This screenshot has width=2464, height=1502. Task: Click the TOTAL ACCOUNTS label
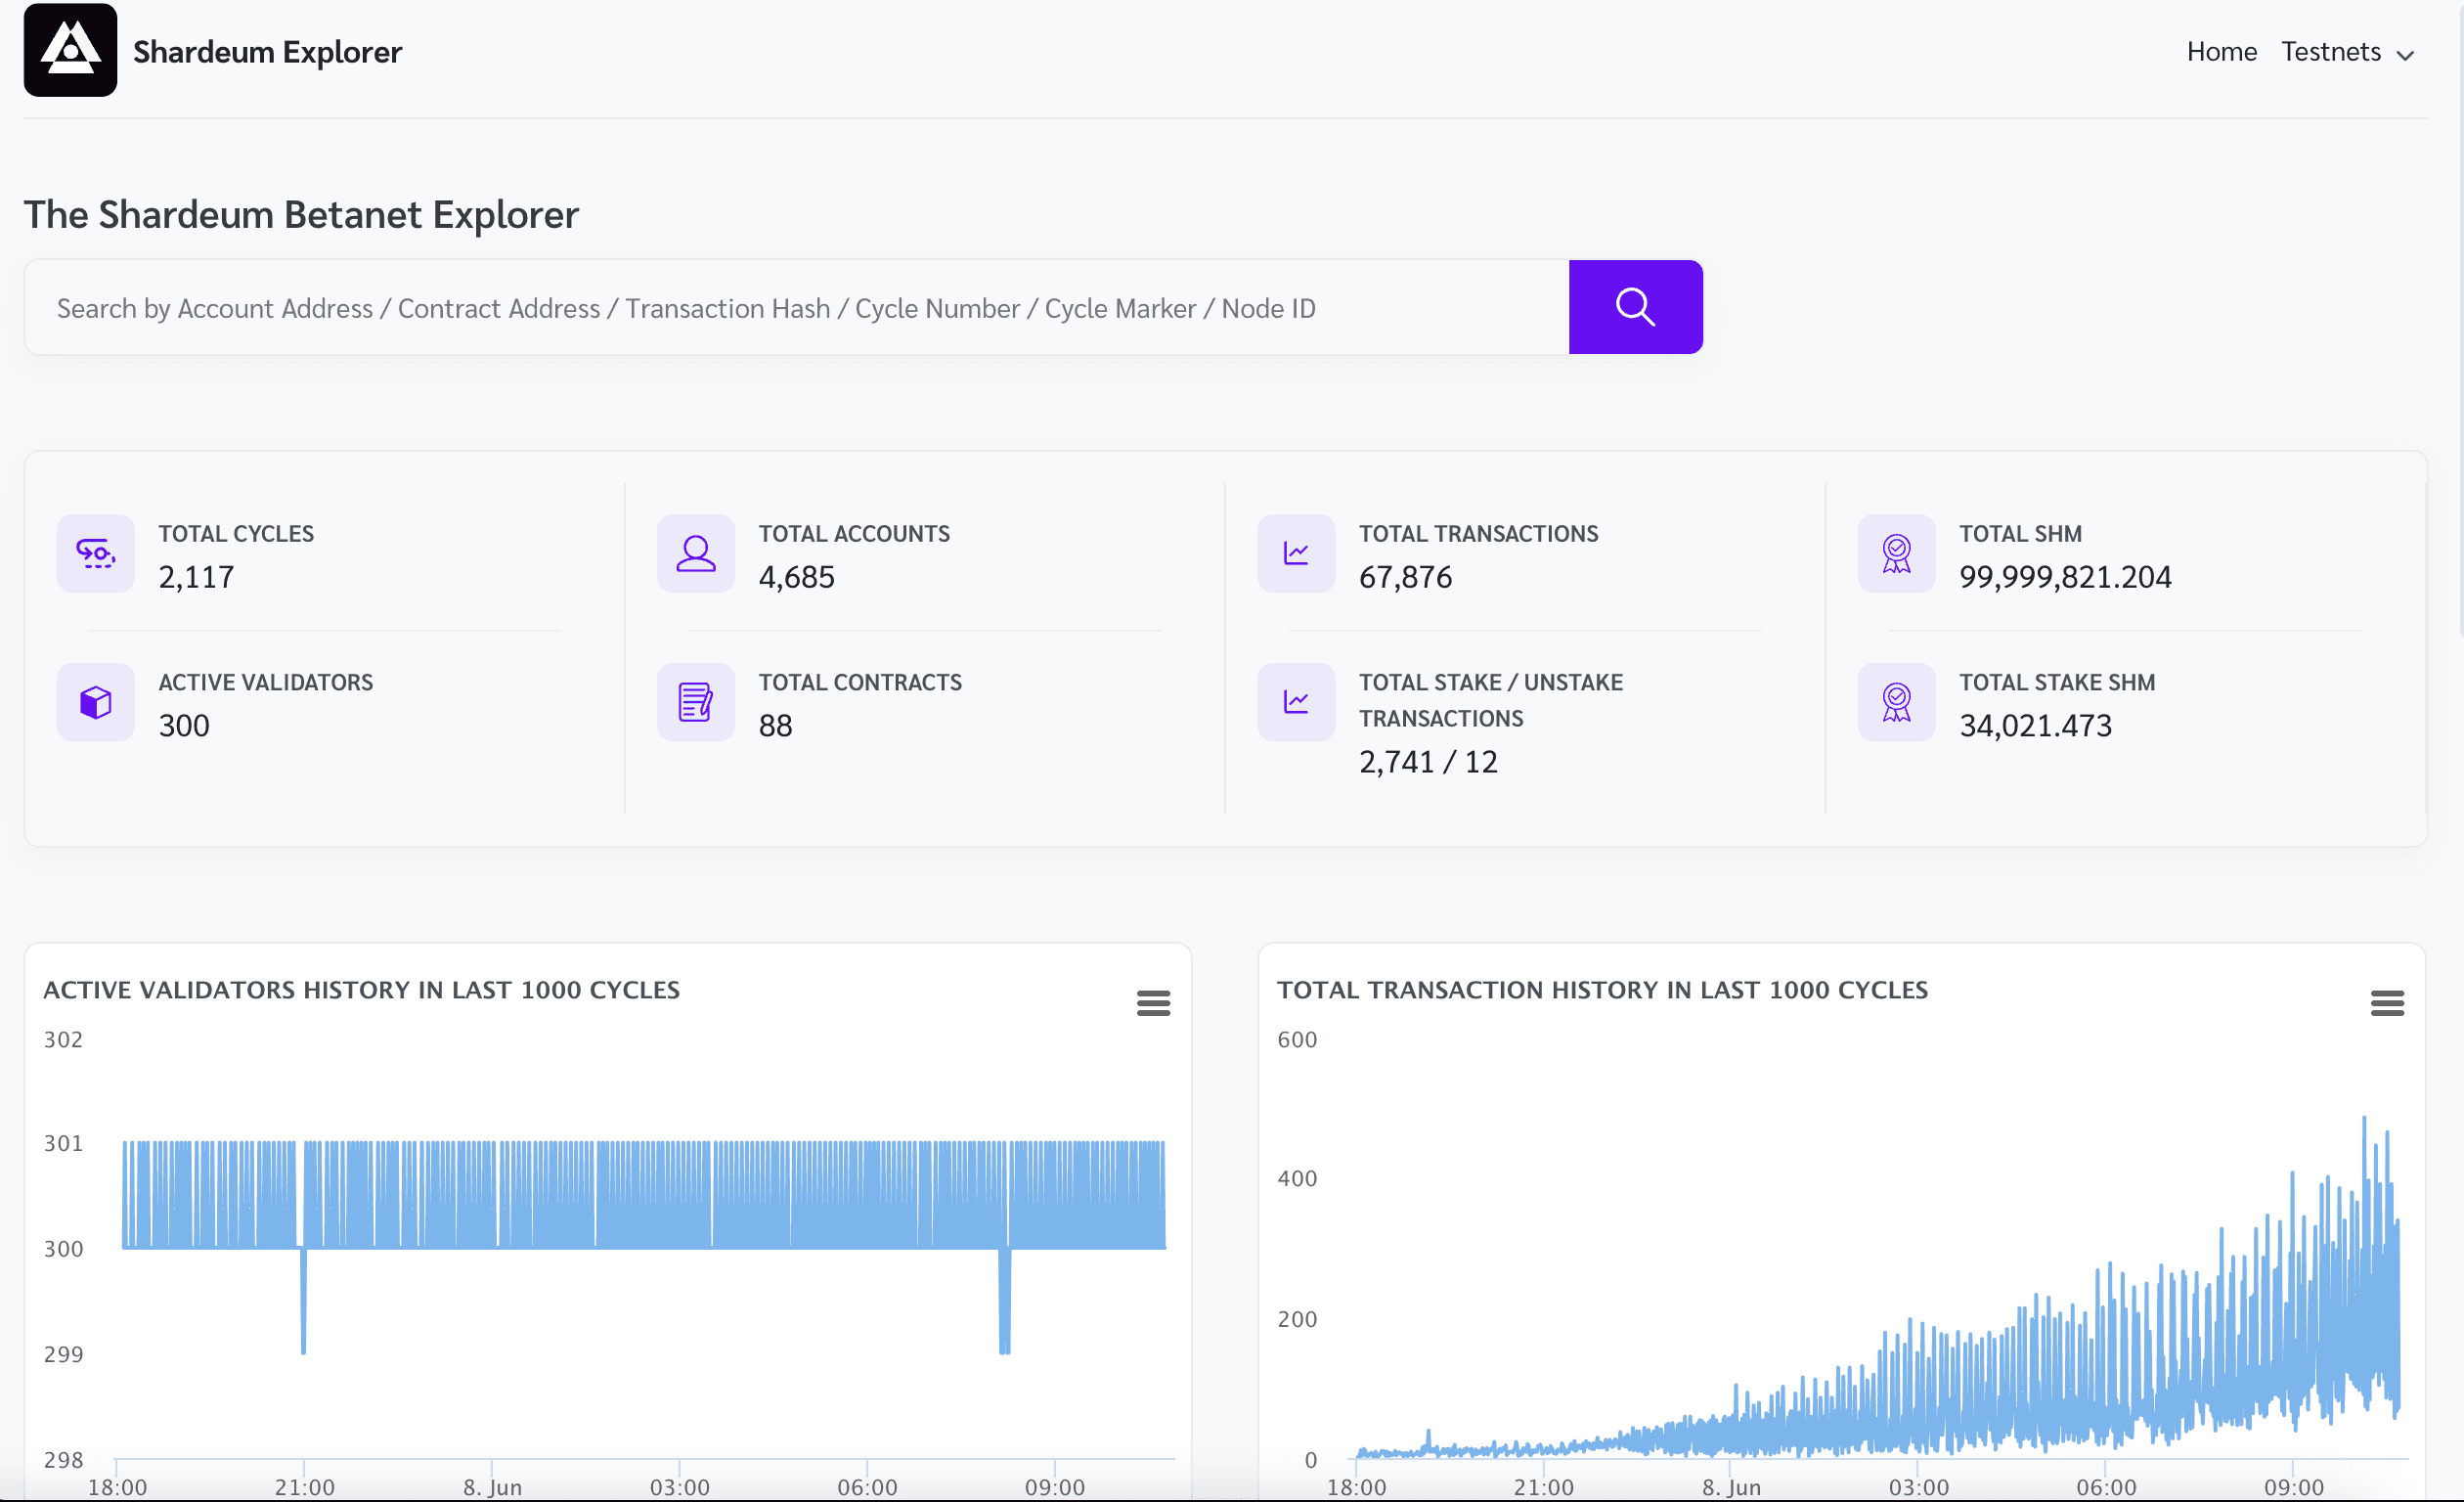coord(854,534)
